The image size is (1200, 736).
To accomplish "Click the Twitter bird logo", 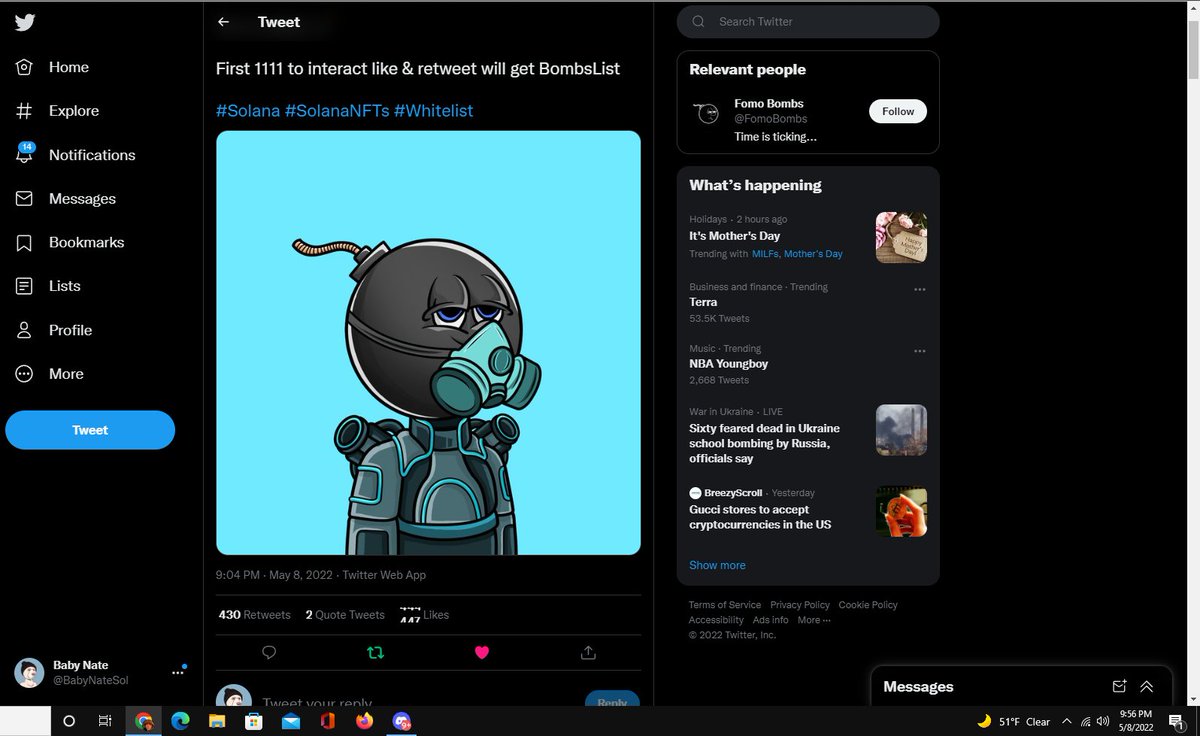I will pos(25,23).
